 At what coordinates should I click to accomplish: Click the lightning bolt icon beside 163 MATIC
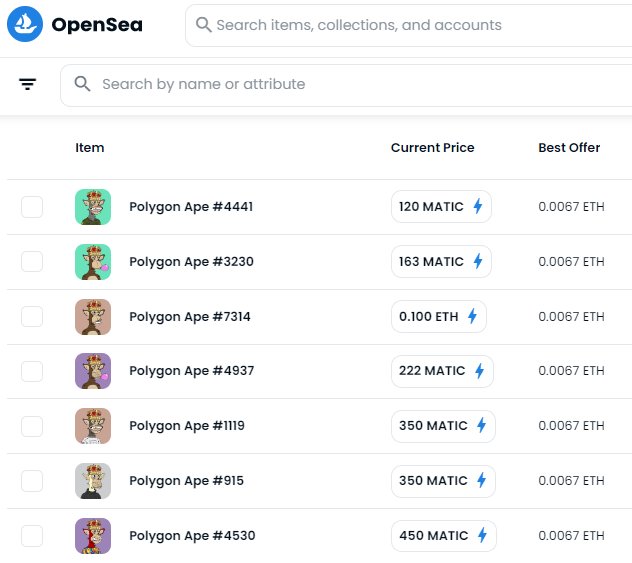pyautogui.click(x=478, y=261)
